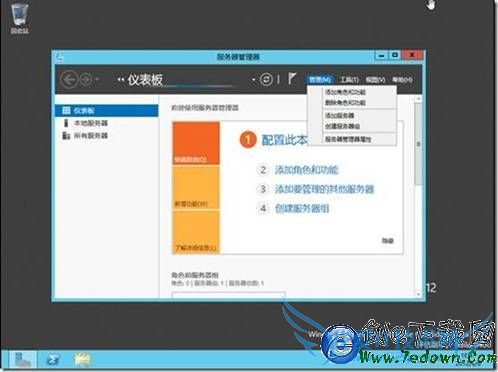Open the Recycle Bin desktop icon
This screenshot has width=498, height=372.
click(19, 18)
